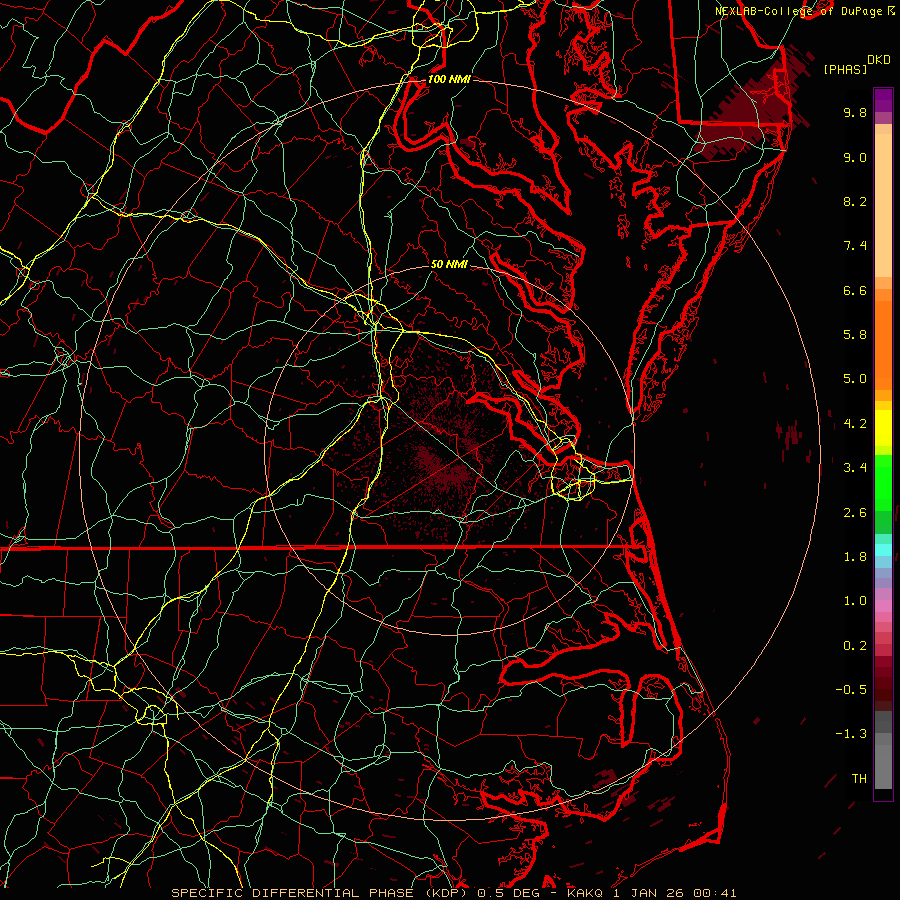
Task: Click the 3.4 value on the scale
Action: click(855, 468)
